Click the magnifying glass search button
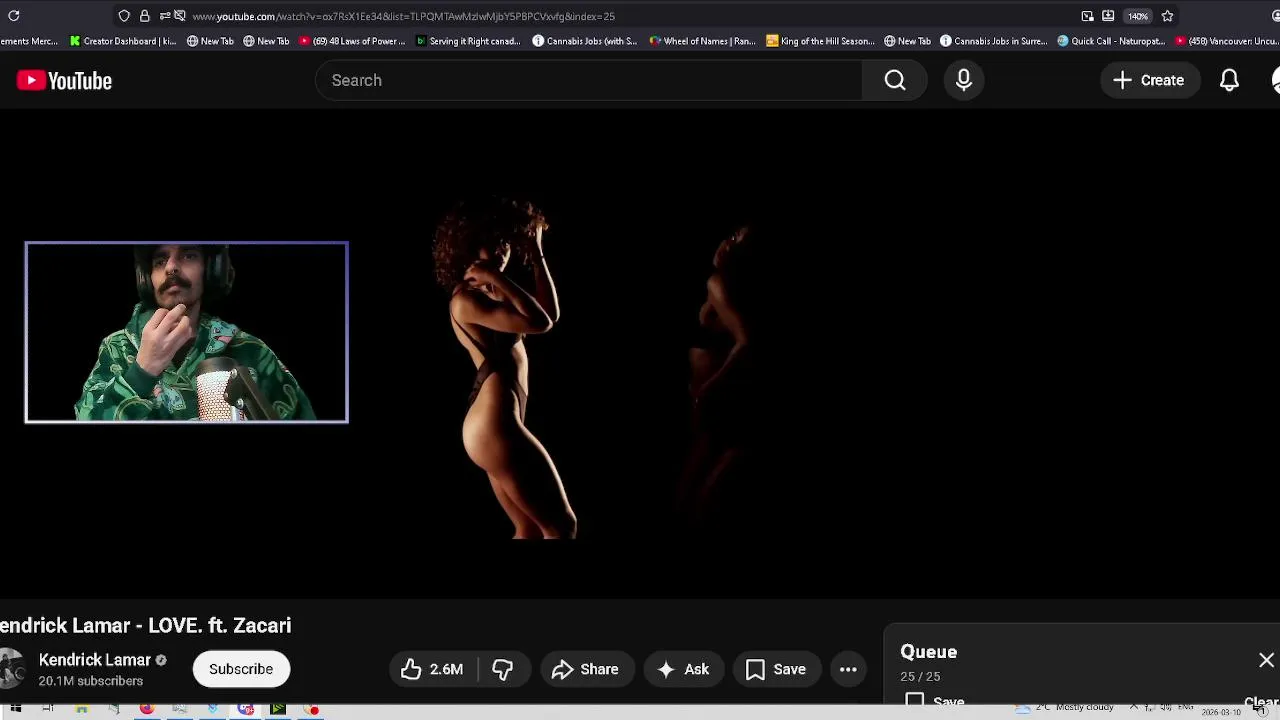 (895, 80)
